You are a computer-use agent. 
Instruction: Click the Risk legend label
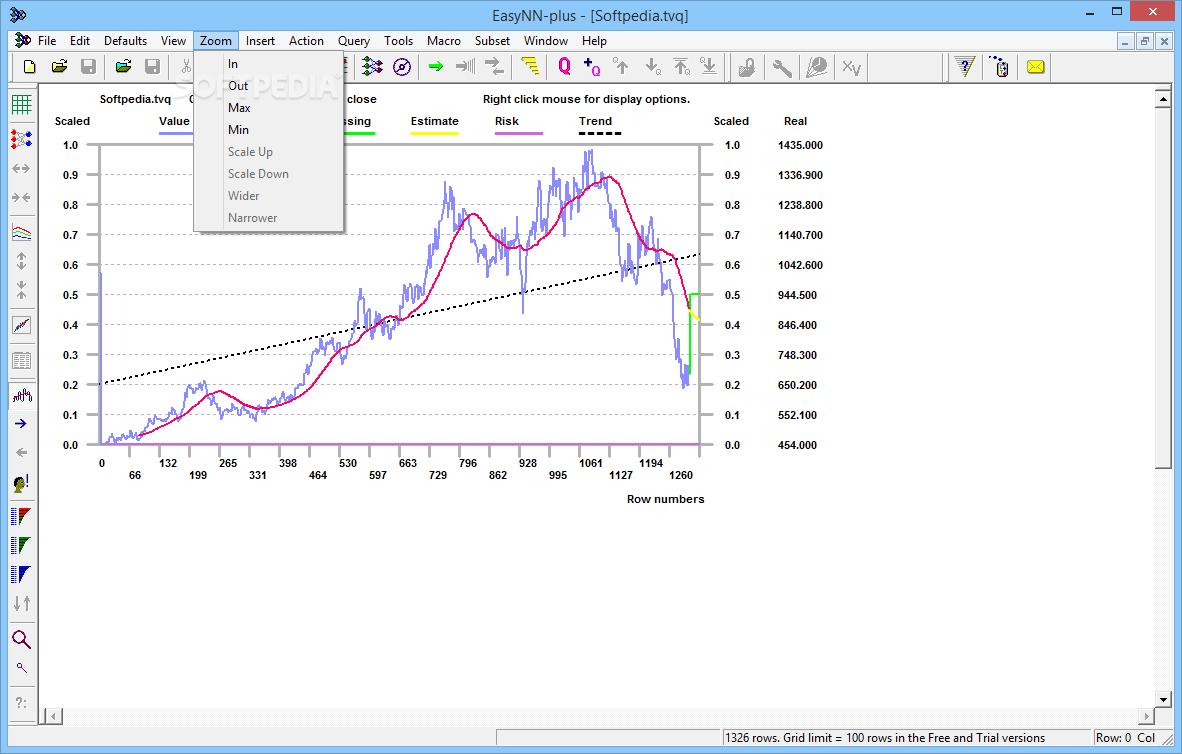pos(507,121)
